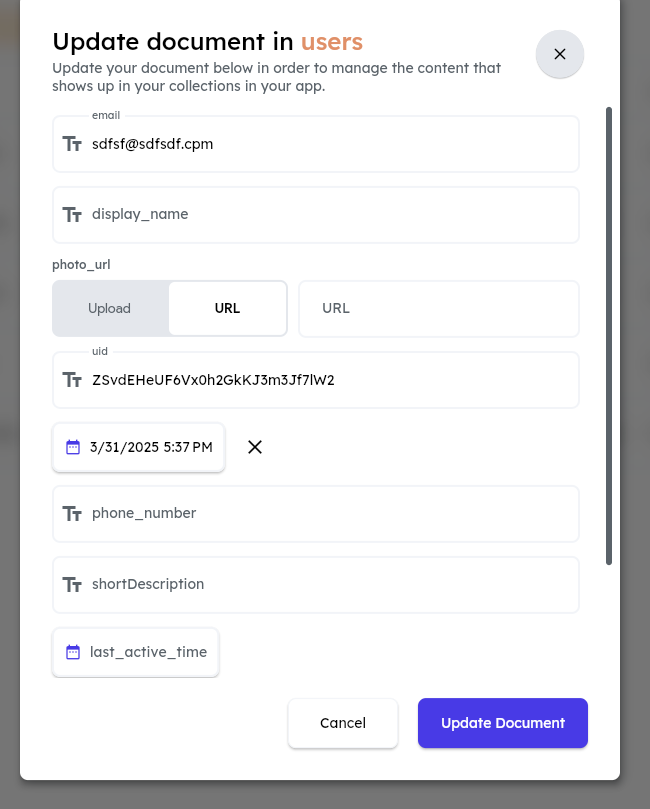Screen dimensions: 650x809
Task: Click the text-type icon in email field
Action: point(72,144)
